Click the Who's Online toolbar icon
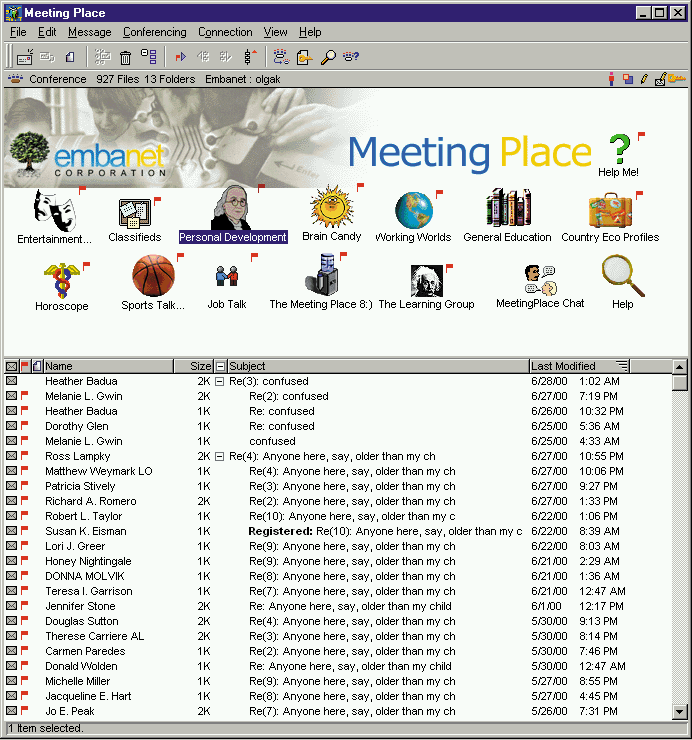 (x=281, y=57)
